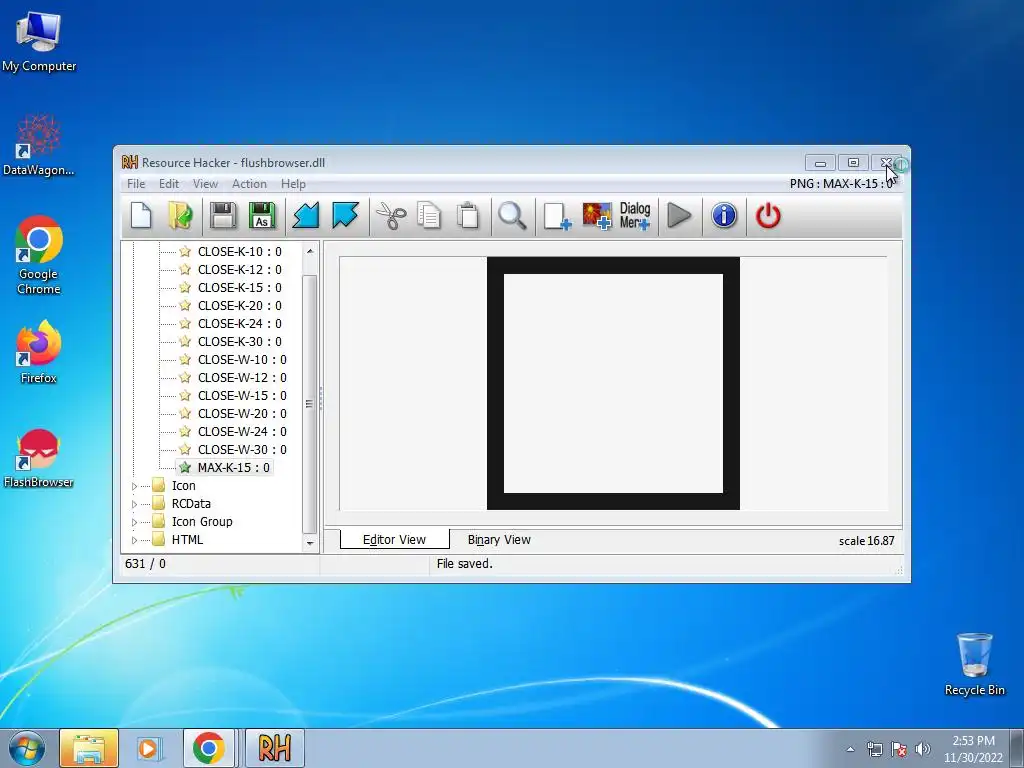Open the Windows Start button
Screen dimensions: 1024x768
coord(27,748)
